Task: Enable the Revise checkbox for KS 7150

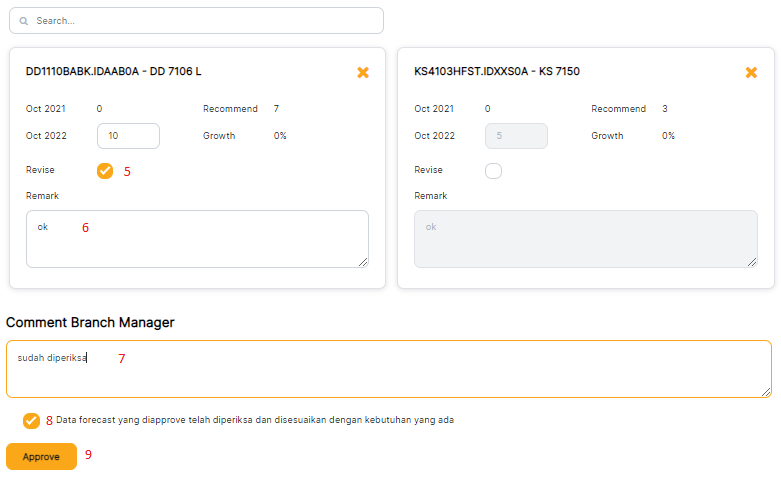Action: pyautogui.click(x=493, y=171)
